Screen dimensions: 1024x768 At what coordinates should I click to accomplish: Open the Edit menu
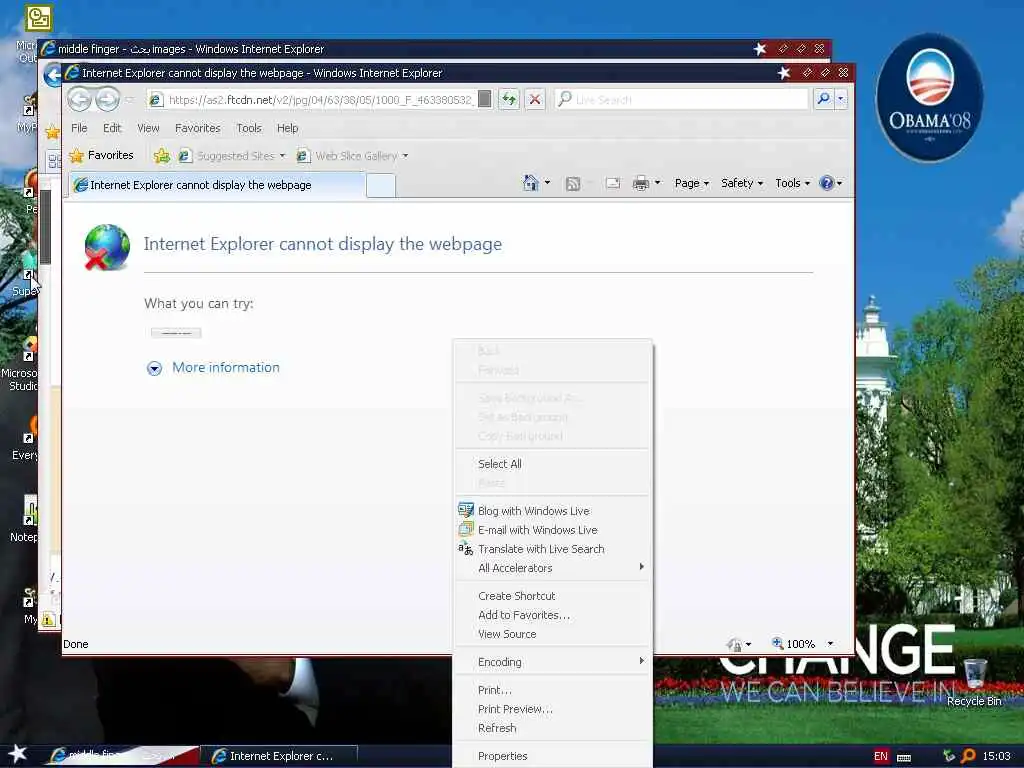112,128
